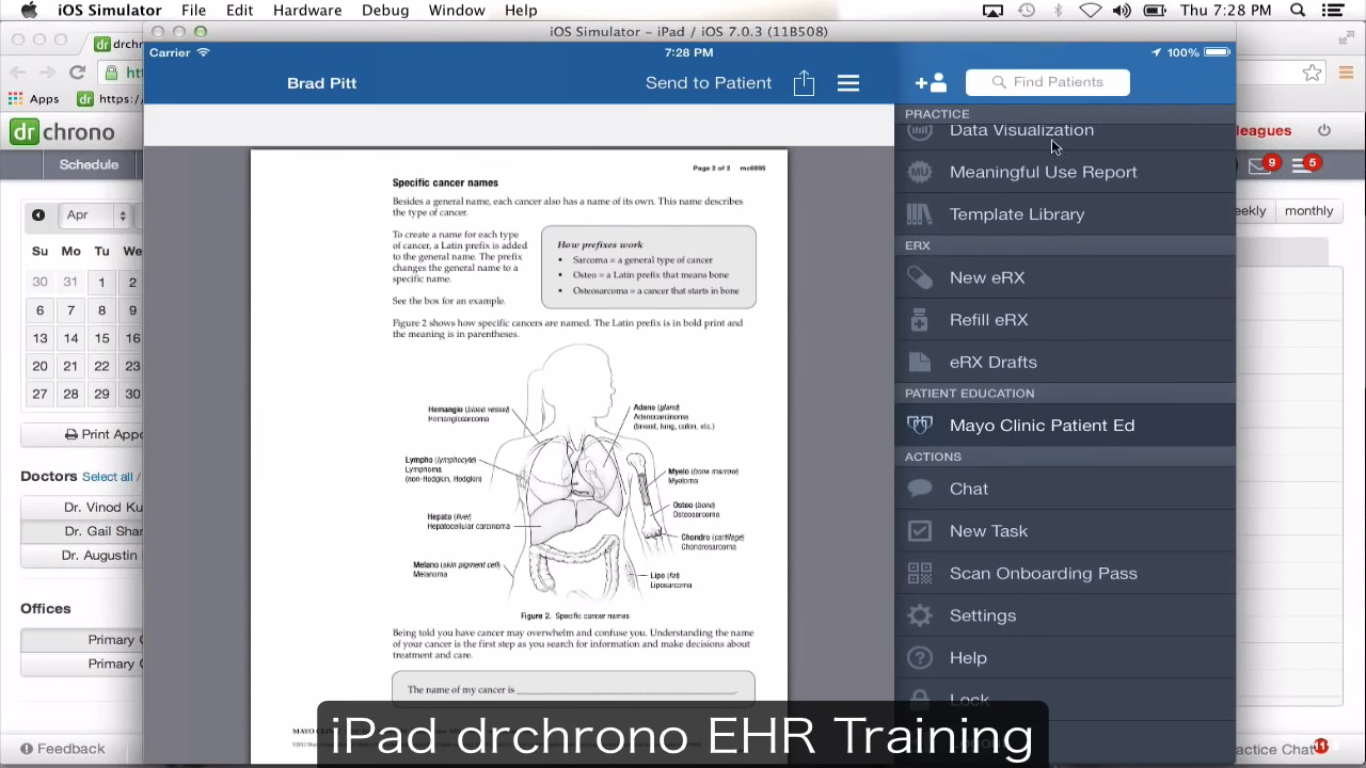Click the Refill eRX bottle icon
Image resolution: width=1366 pixels, height=768 pixels.
click(x=919, y=320)
